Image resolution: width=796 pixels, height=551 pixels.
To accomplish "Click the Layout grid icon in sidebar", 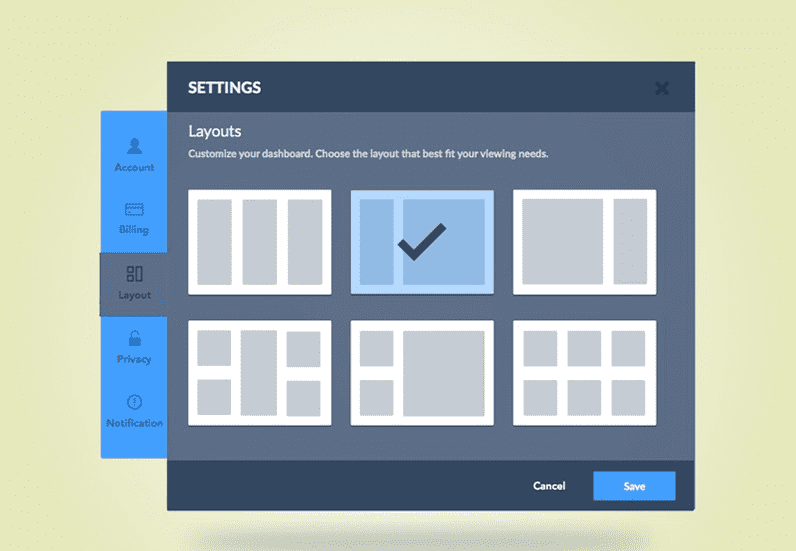I will 134,274.
